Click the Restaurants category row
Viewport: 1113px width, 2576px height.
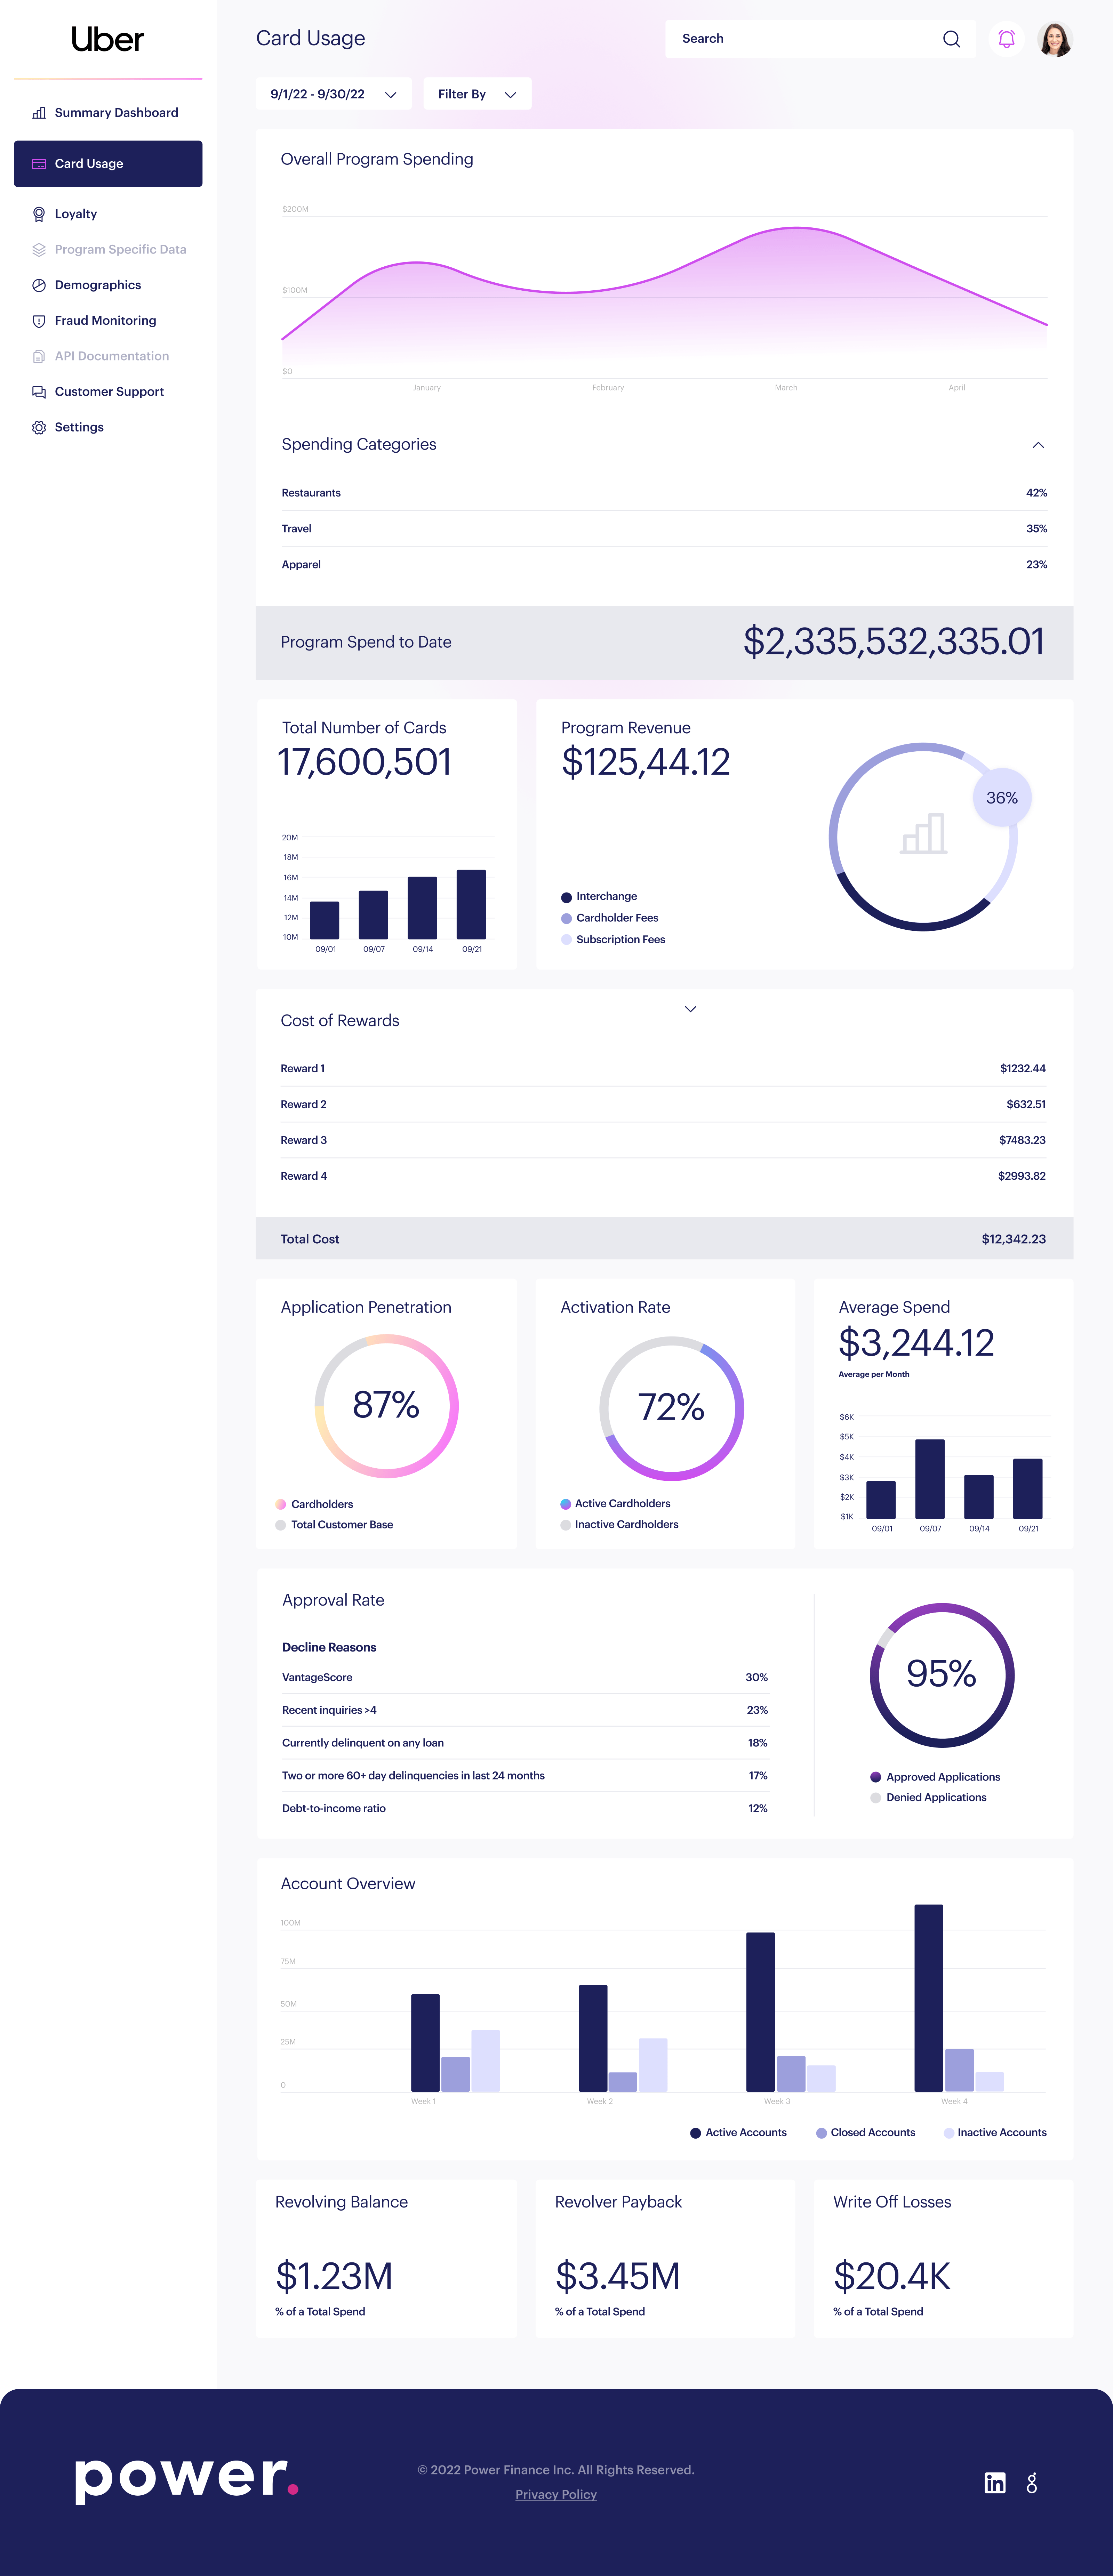coord(664,493)
